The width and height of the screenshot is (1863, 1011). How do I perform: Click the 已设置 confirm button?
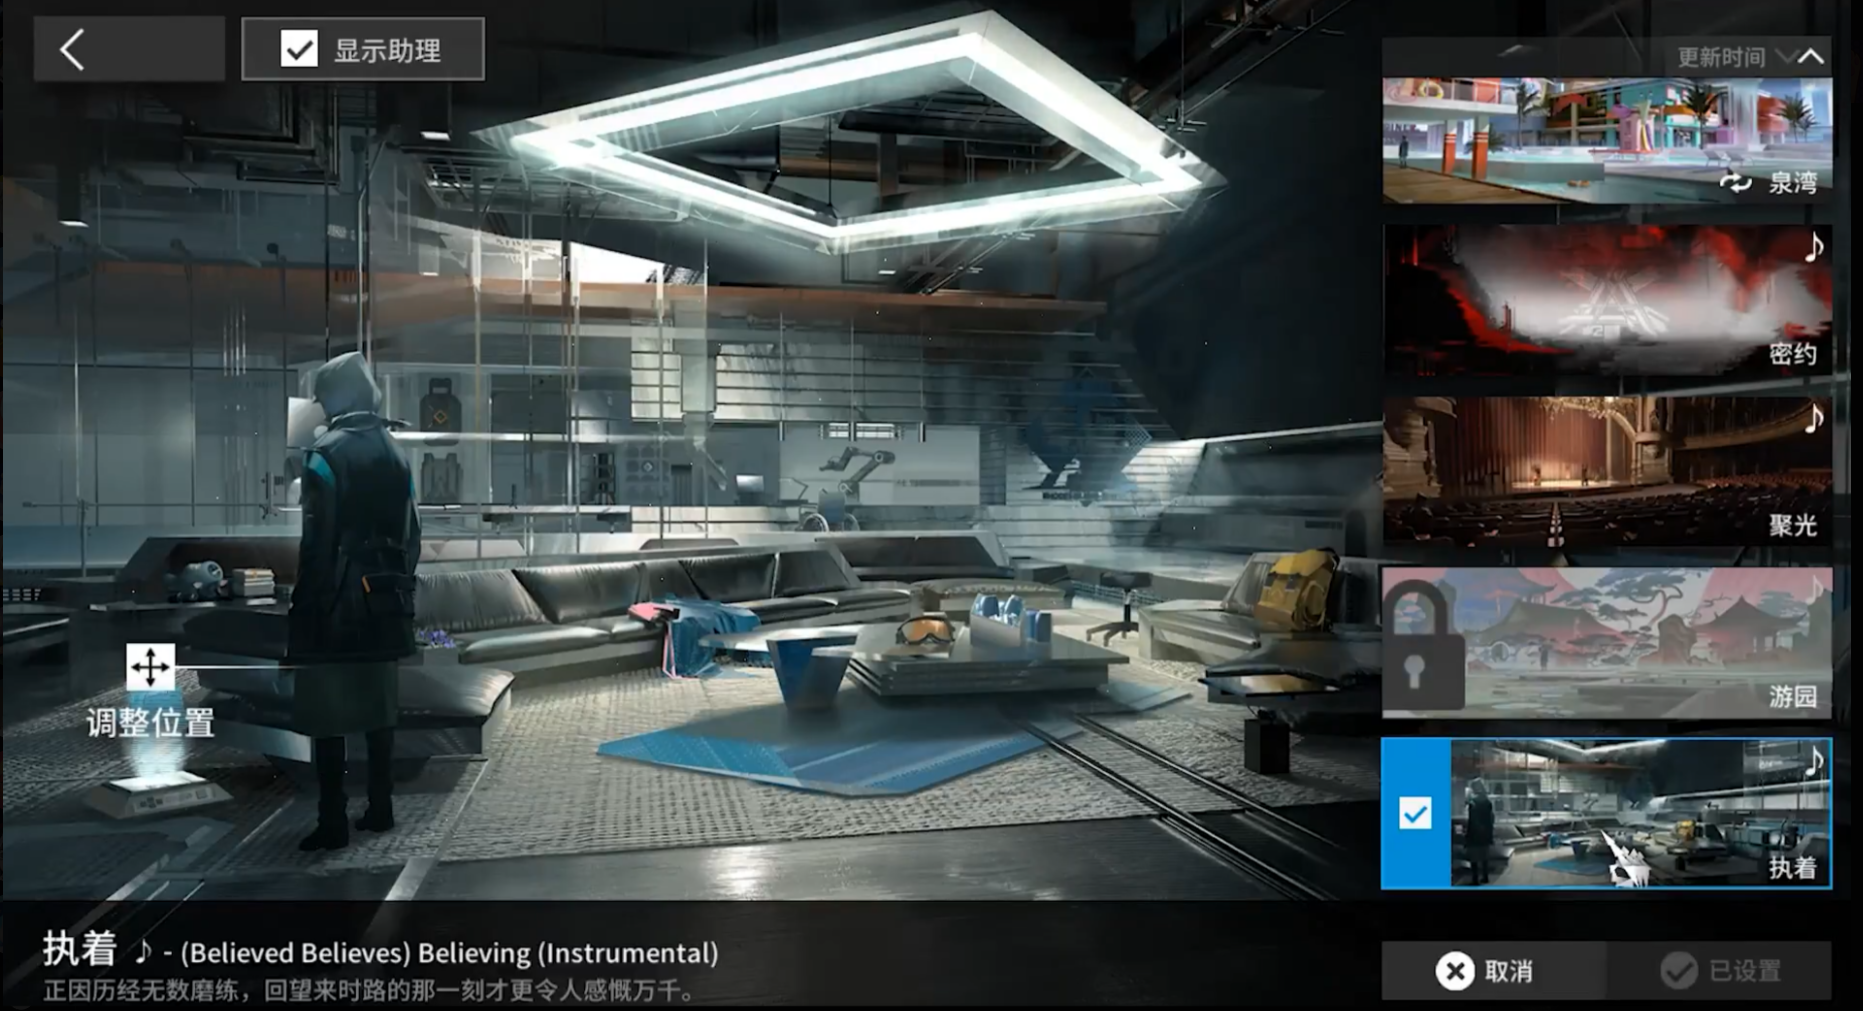pyautogui.click(x=1719, y=970)
